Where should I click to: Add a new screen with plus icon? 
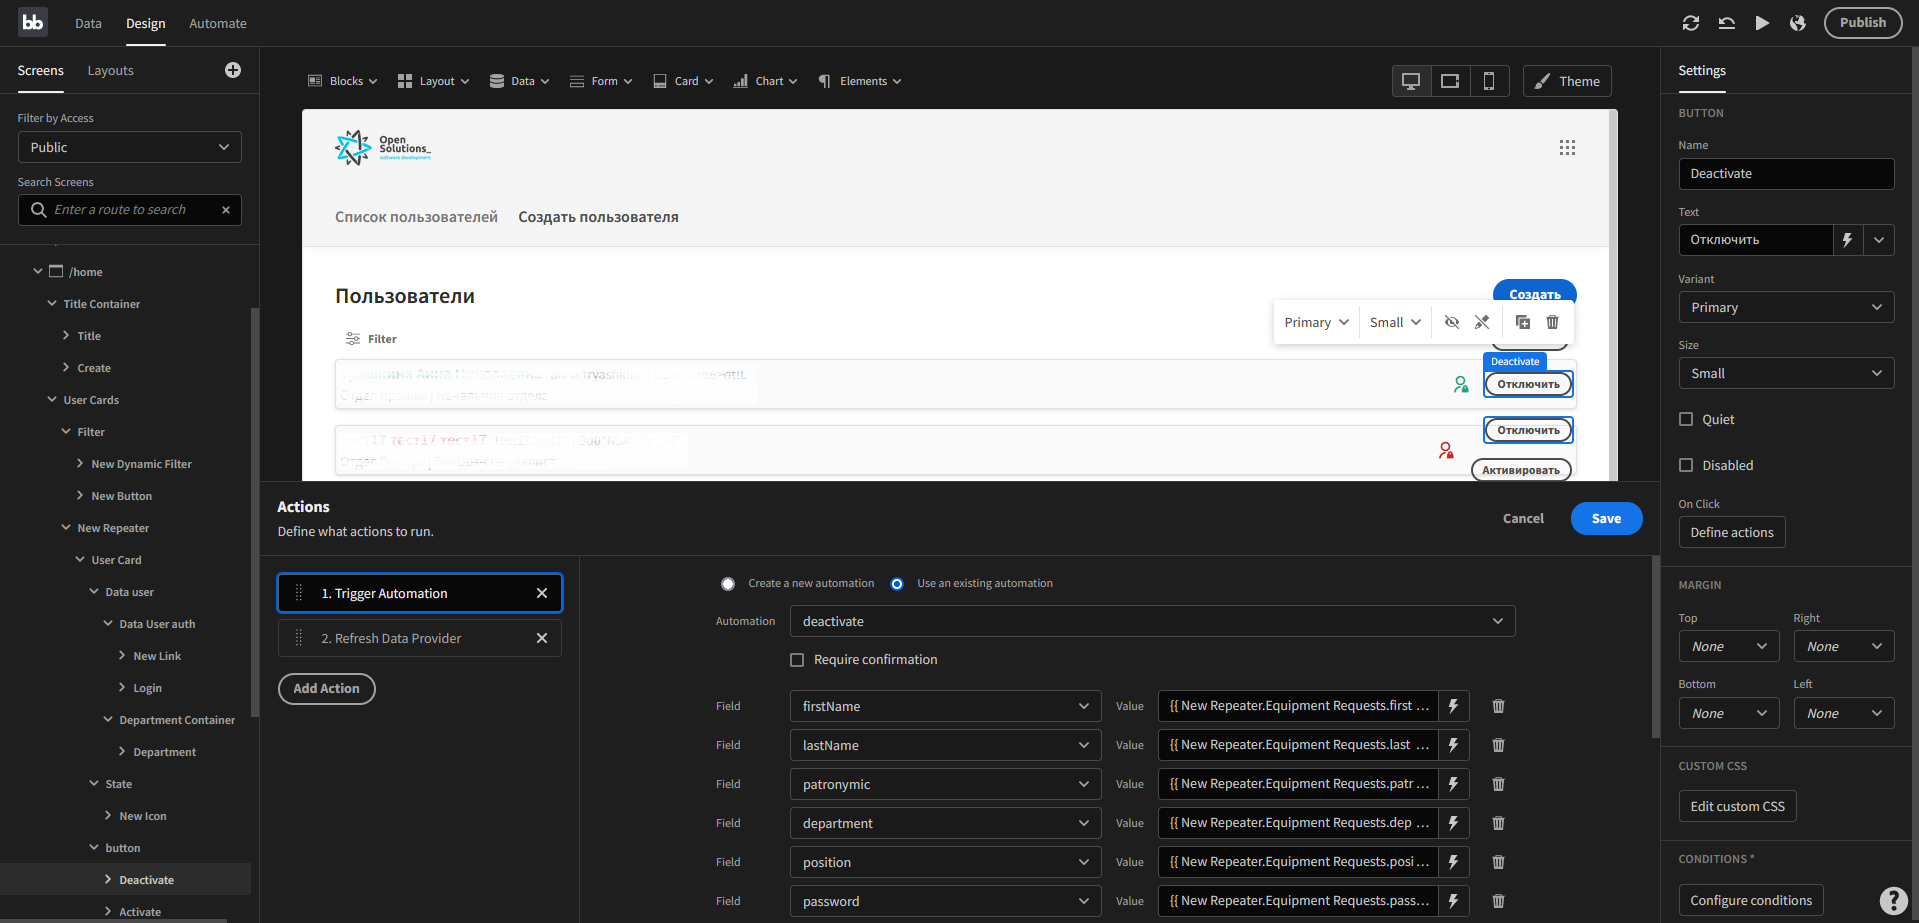pos(233,70)
